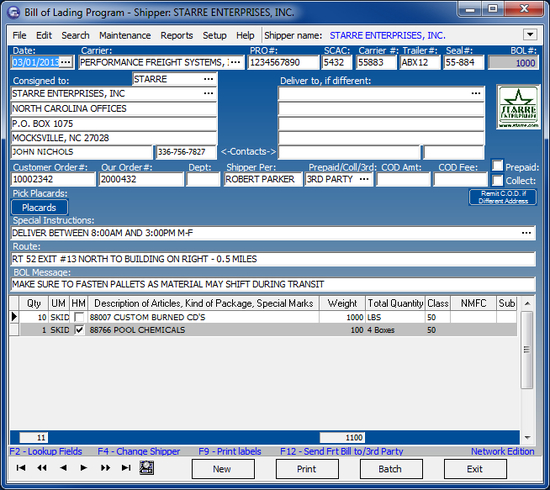The image size is (550, 490).
Task: Click F4 - Change Shipper link
Action: click(x=139, y=451)
